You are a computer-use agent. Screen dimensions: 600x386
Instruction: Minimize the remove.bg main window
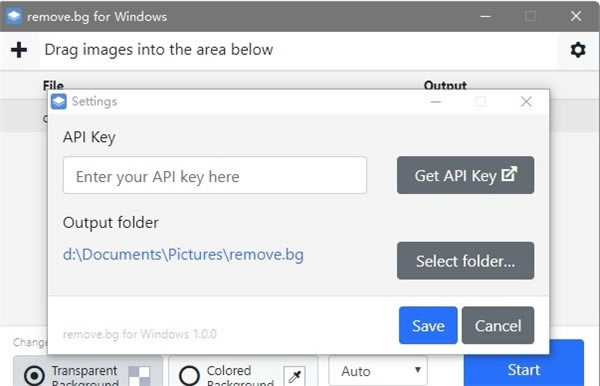(x=485, y=16)
